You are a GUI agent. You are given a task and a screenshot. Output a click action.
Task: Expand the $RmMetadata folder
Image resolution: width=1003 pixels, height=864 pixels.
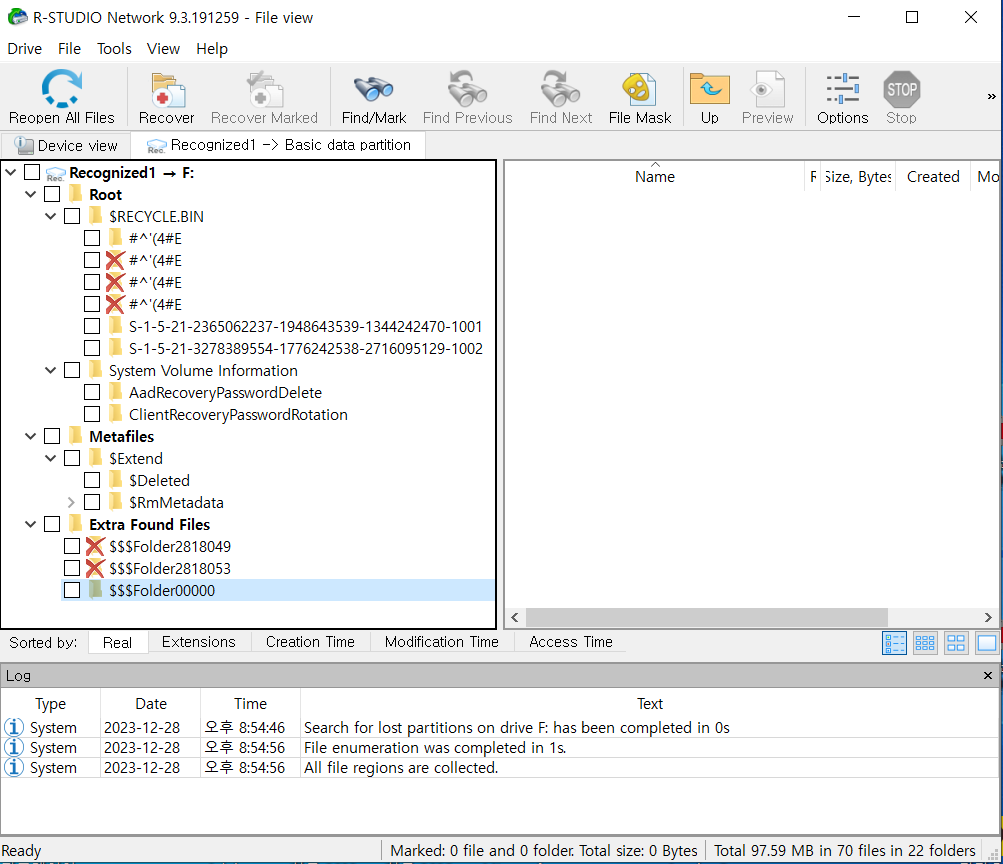[x=71, y=502]
